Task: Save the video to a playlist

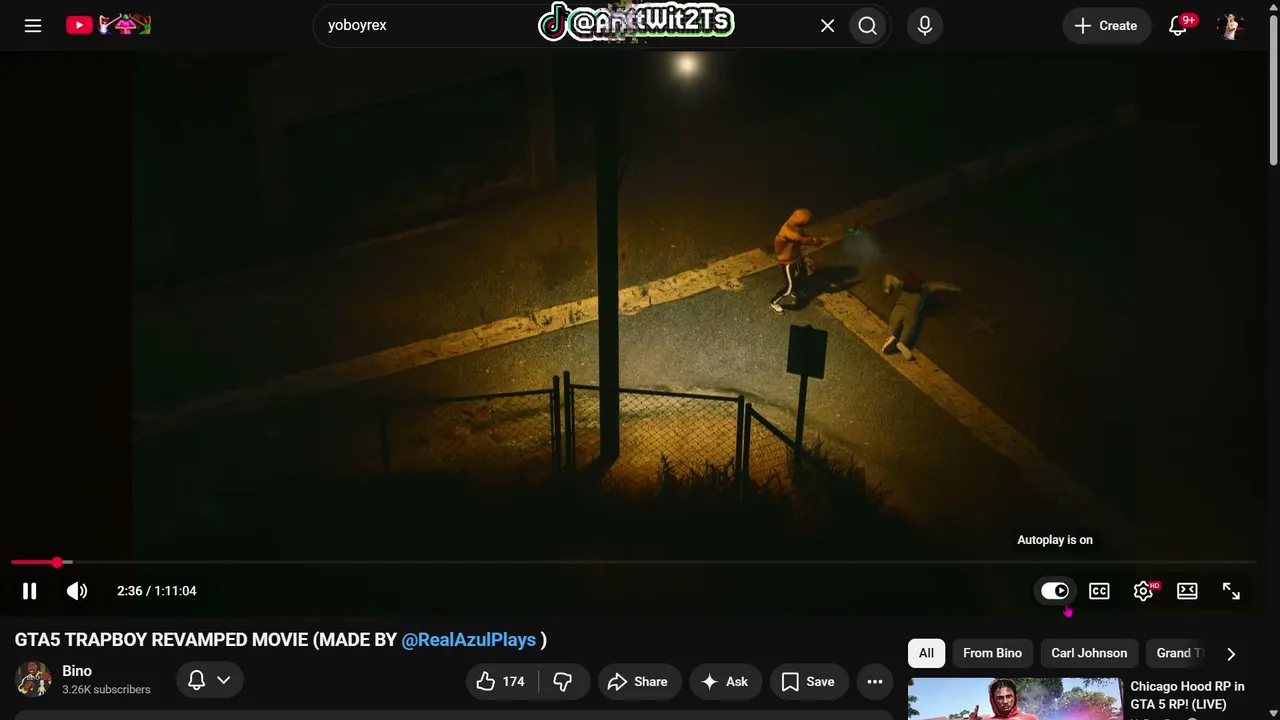Action: click(809, 682)
